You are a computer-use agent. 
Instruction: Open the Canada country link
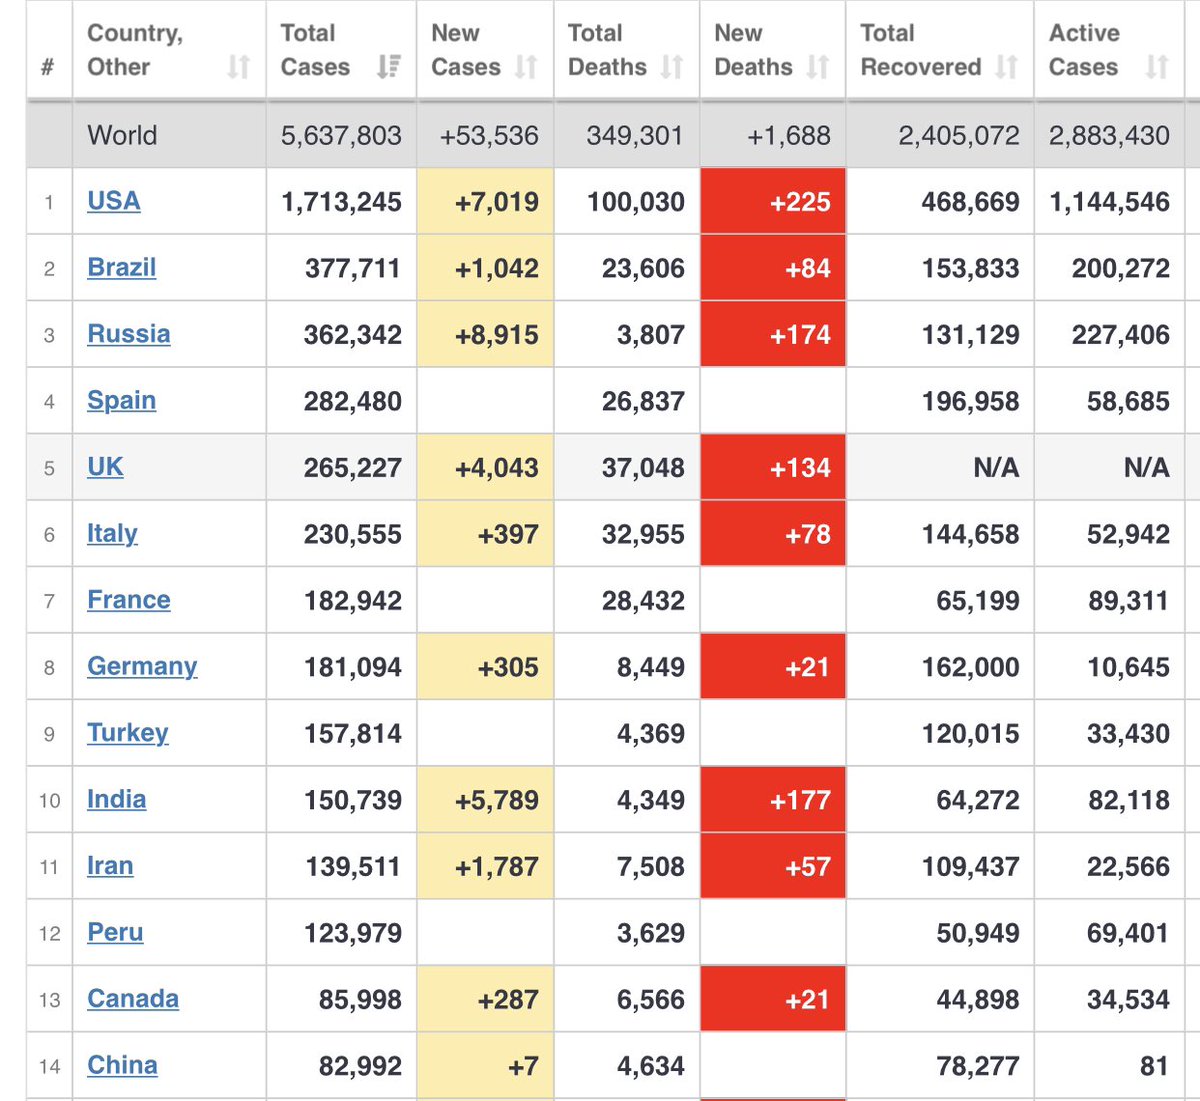pyautogui.click(x=133, y=999)
